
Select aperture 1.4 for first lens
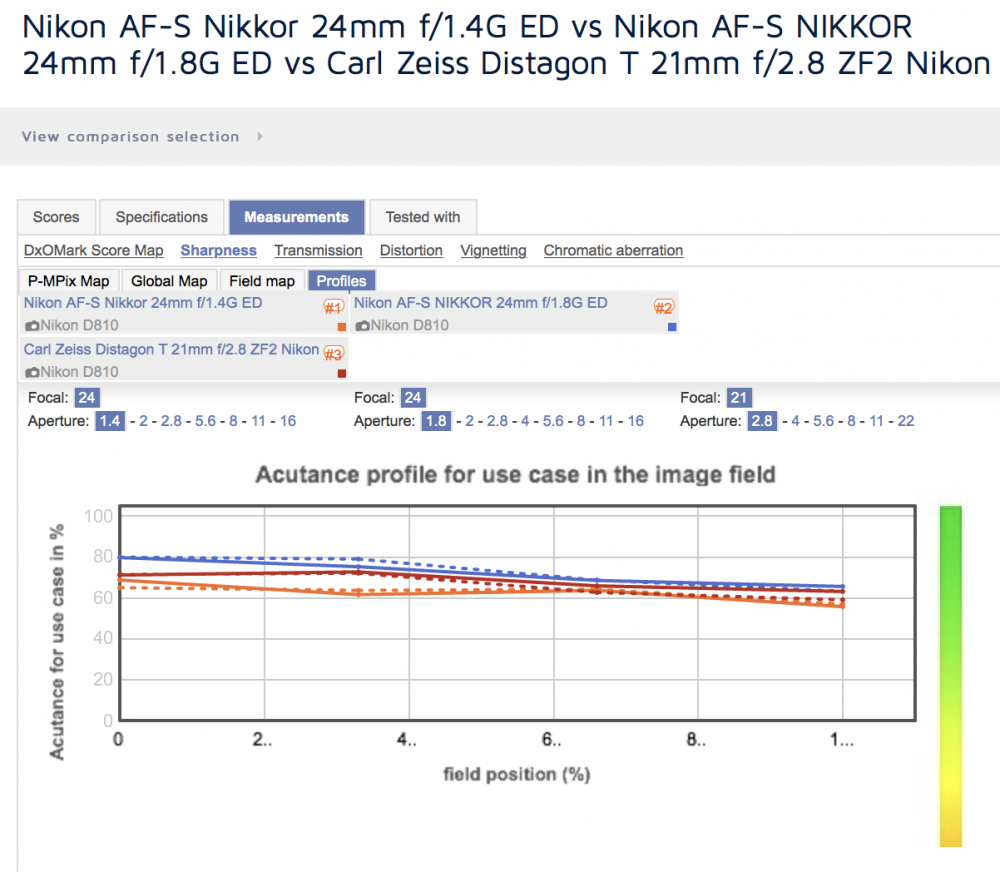click(110, 421)
